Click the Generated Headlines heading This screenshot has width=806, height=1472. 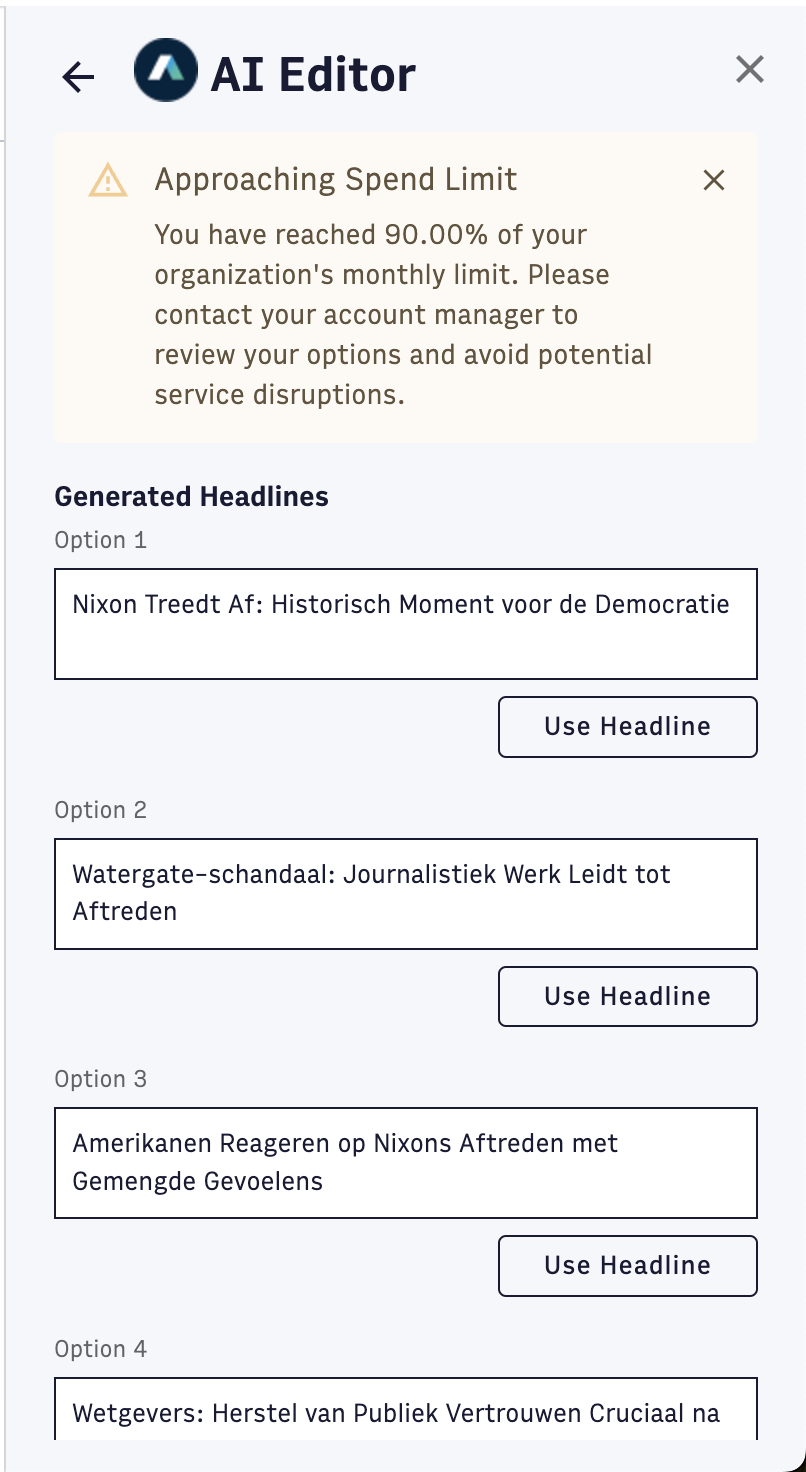(x=191, y=496)
